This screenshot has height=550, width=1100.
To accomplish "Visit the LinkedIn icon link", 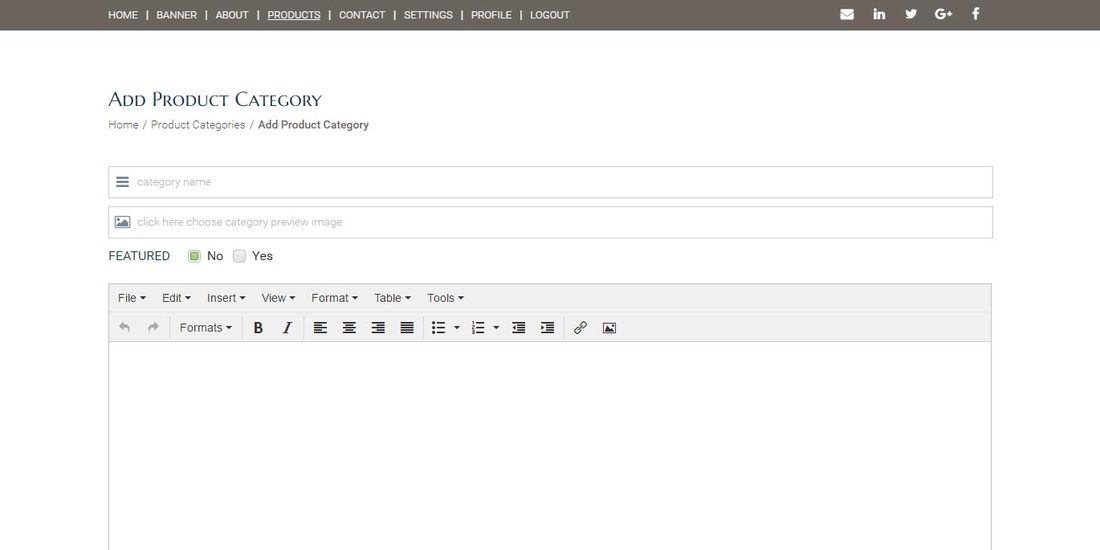I will [x=879, y=14].
